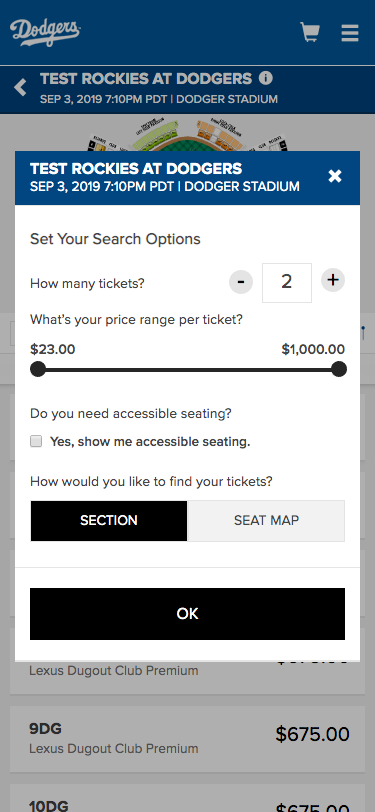Close the search options dialog
The height and width of the screenshot is (812, 375).
coord(335,177)
